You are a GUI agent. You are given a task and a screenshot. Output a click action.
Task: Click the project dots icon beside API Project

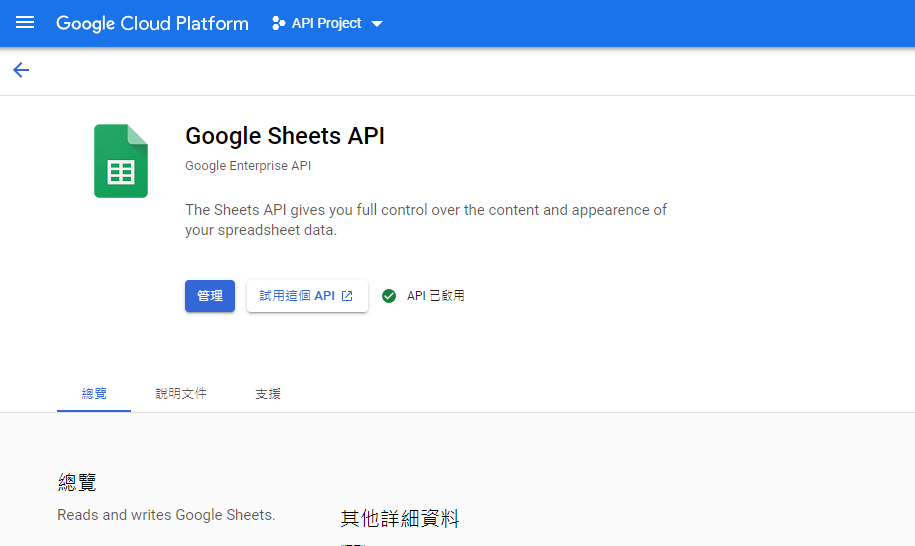tap(278, 23)
